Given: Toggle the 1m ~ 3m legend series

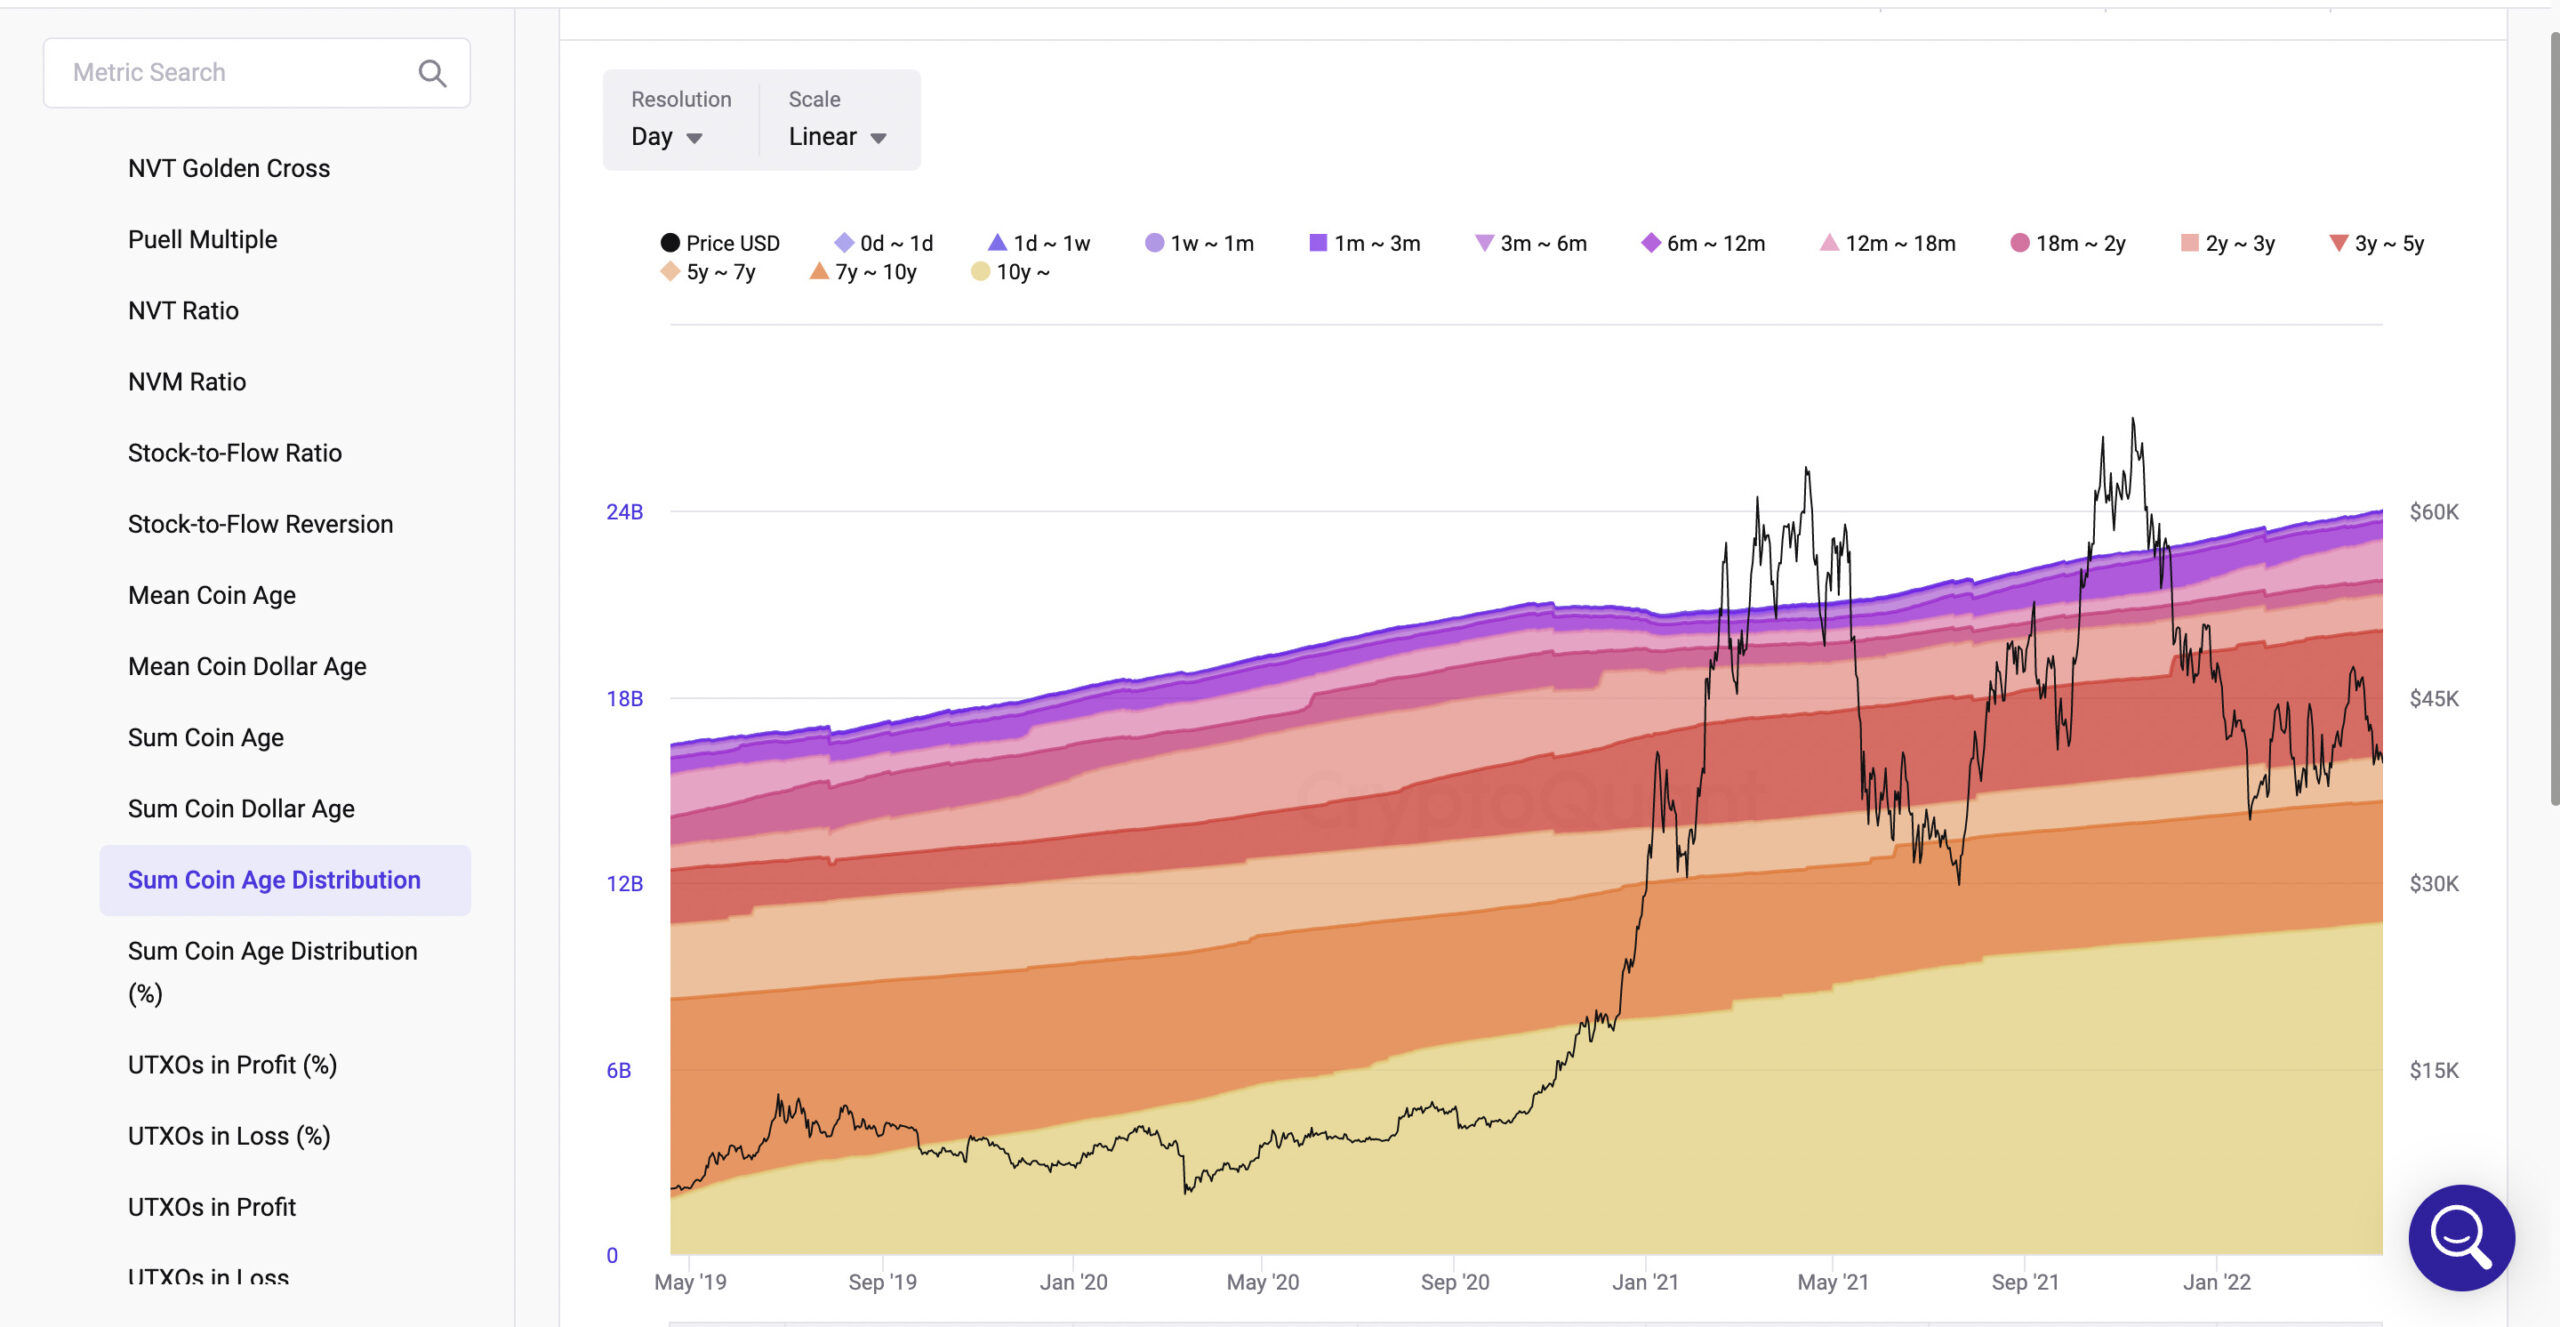Looking at the screenshot, I should (x=1365, y=243).
